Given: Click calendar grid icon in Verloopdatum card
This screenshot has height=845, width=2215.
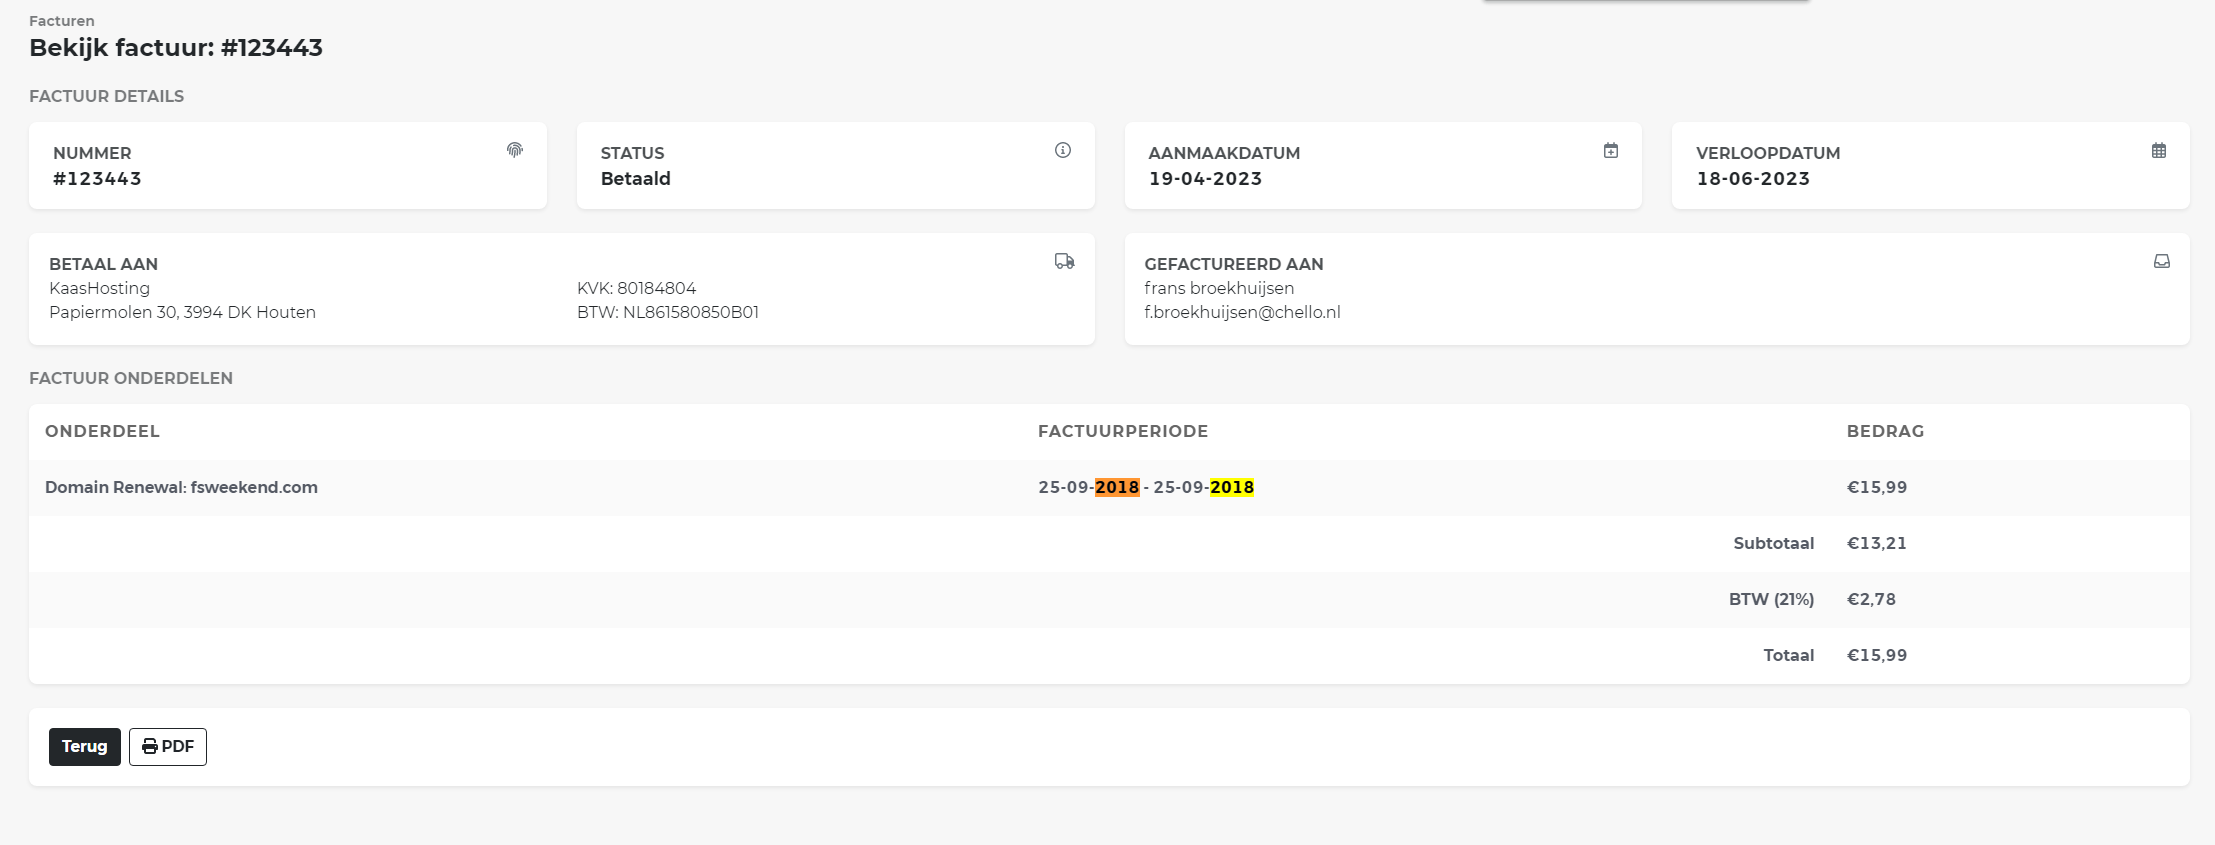Looking at the screenshot, I should (2158, 150).
